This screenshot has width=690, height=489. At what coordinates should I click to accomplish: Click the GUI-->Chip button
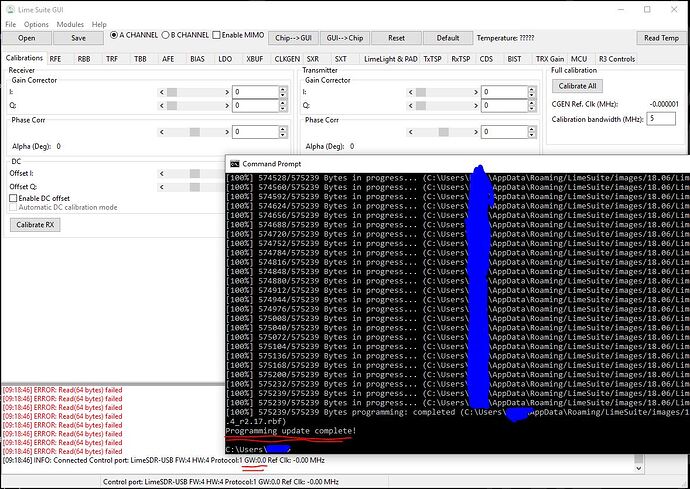[x=345, y=38]
